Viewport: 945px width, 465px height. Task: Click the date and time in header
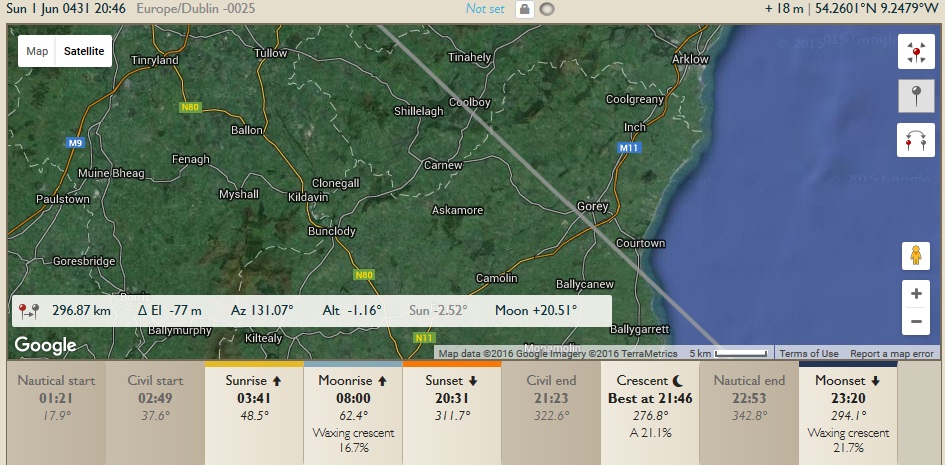point(65,9)
